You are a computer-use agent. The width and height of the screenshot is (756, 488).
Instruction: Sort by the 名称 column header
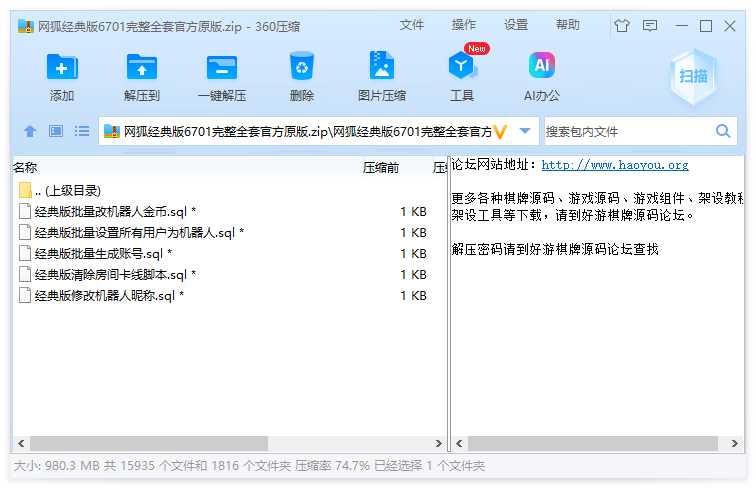coord(25,168)
